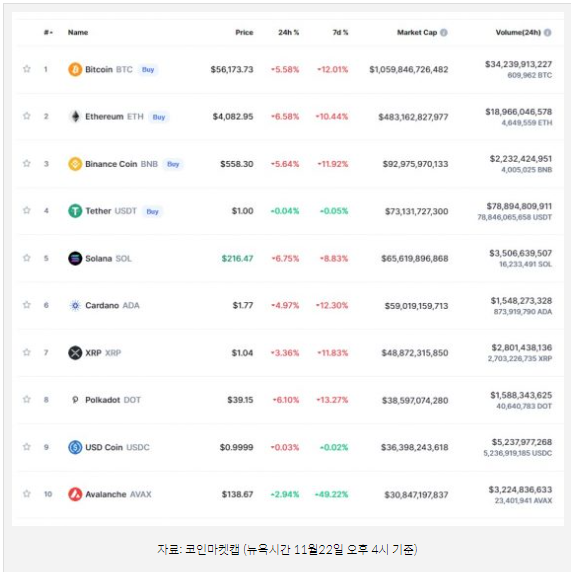Viewport: 571px width, 572px height.
Task: Star Ethereum to add to watchlist
Action: point(27,116)
